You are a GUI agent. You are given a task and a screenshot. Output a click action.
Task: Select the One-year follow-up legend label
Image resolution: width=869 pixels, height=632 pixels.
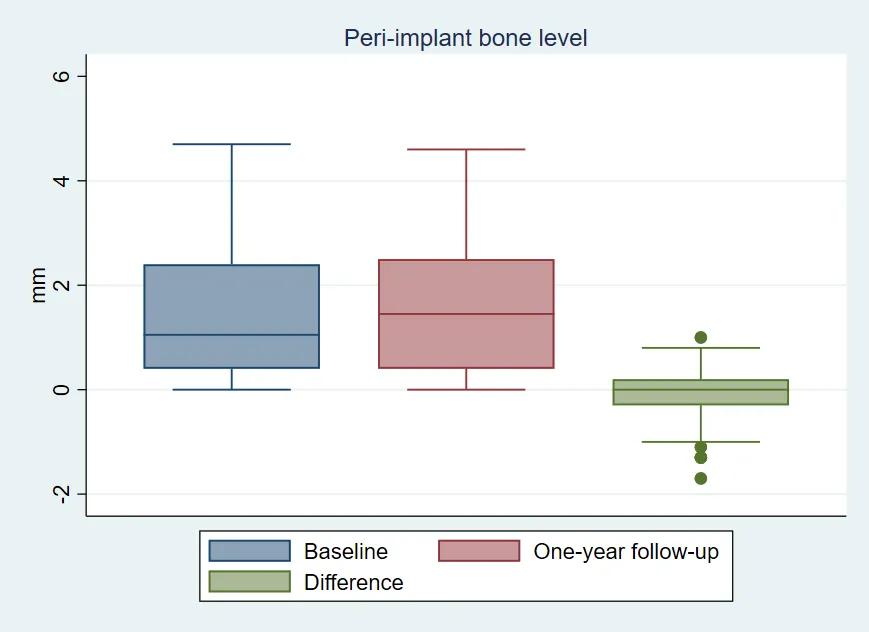tap(626, 552)
